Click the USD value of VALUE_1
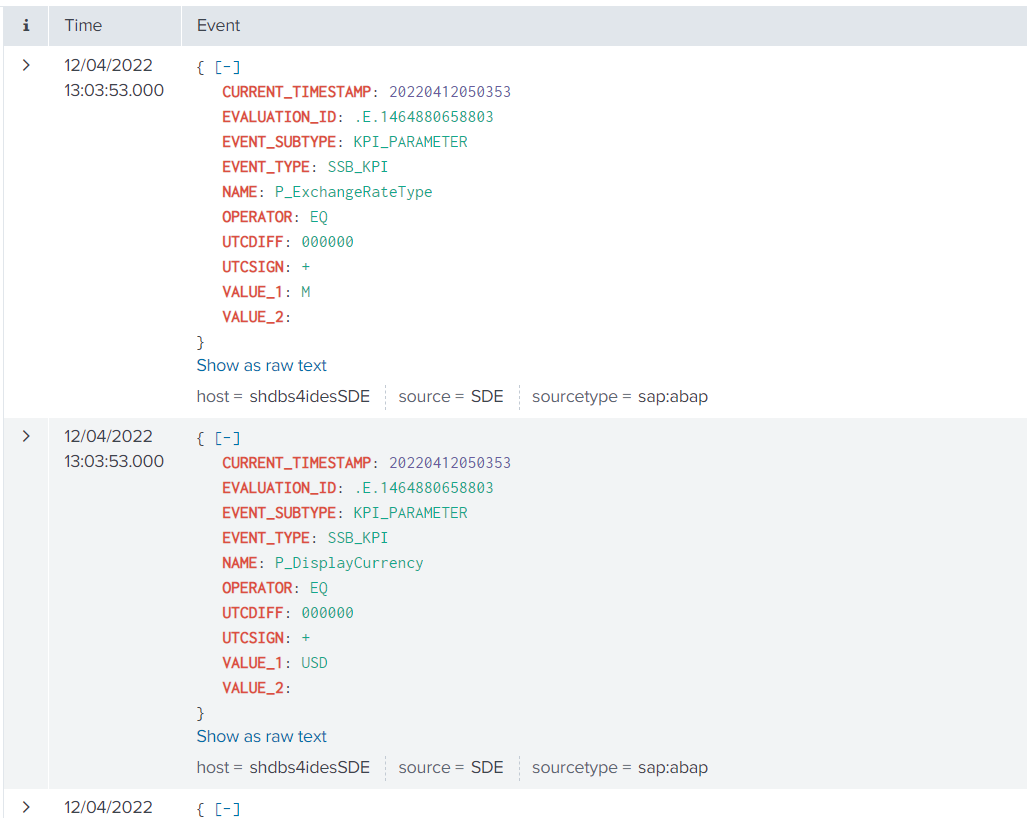Viewport: 1027px width, 818px height. [x=314, y=663]
